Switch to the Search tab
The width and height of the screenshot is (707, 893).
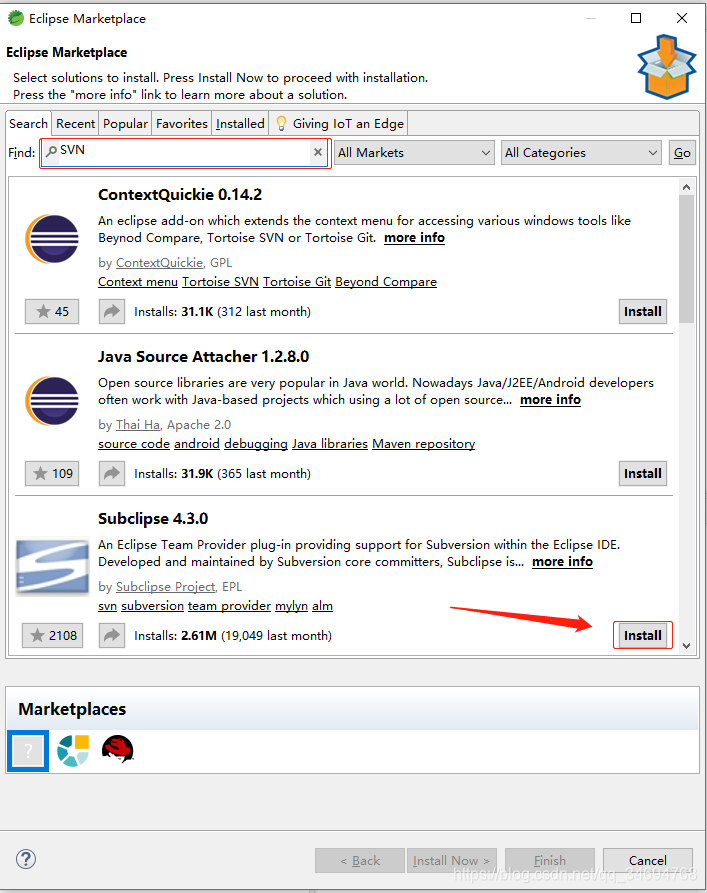(x=28, y=124)
